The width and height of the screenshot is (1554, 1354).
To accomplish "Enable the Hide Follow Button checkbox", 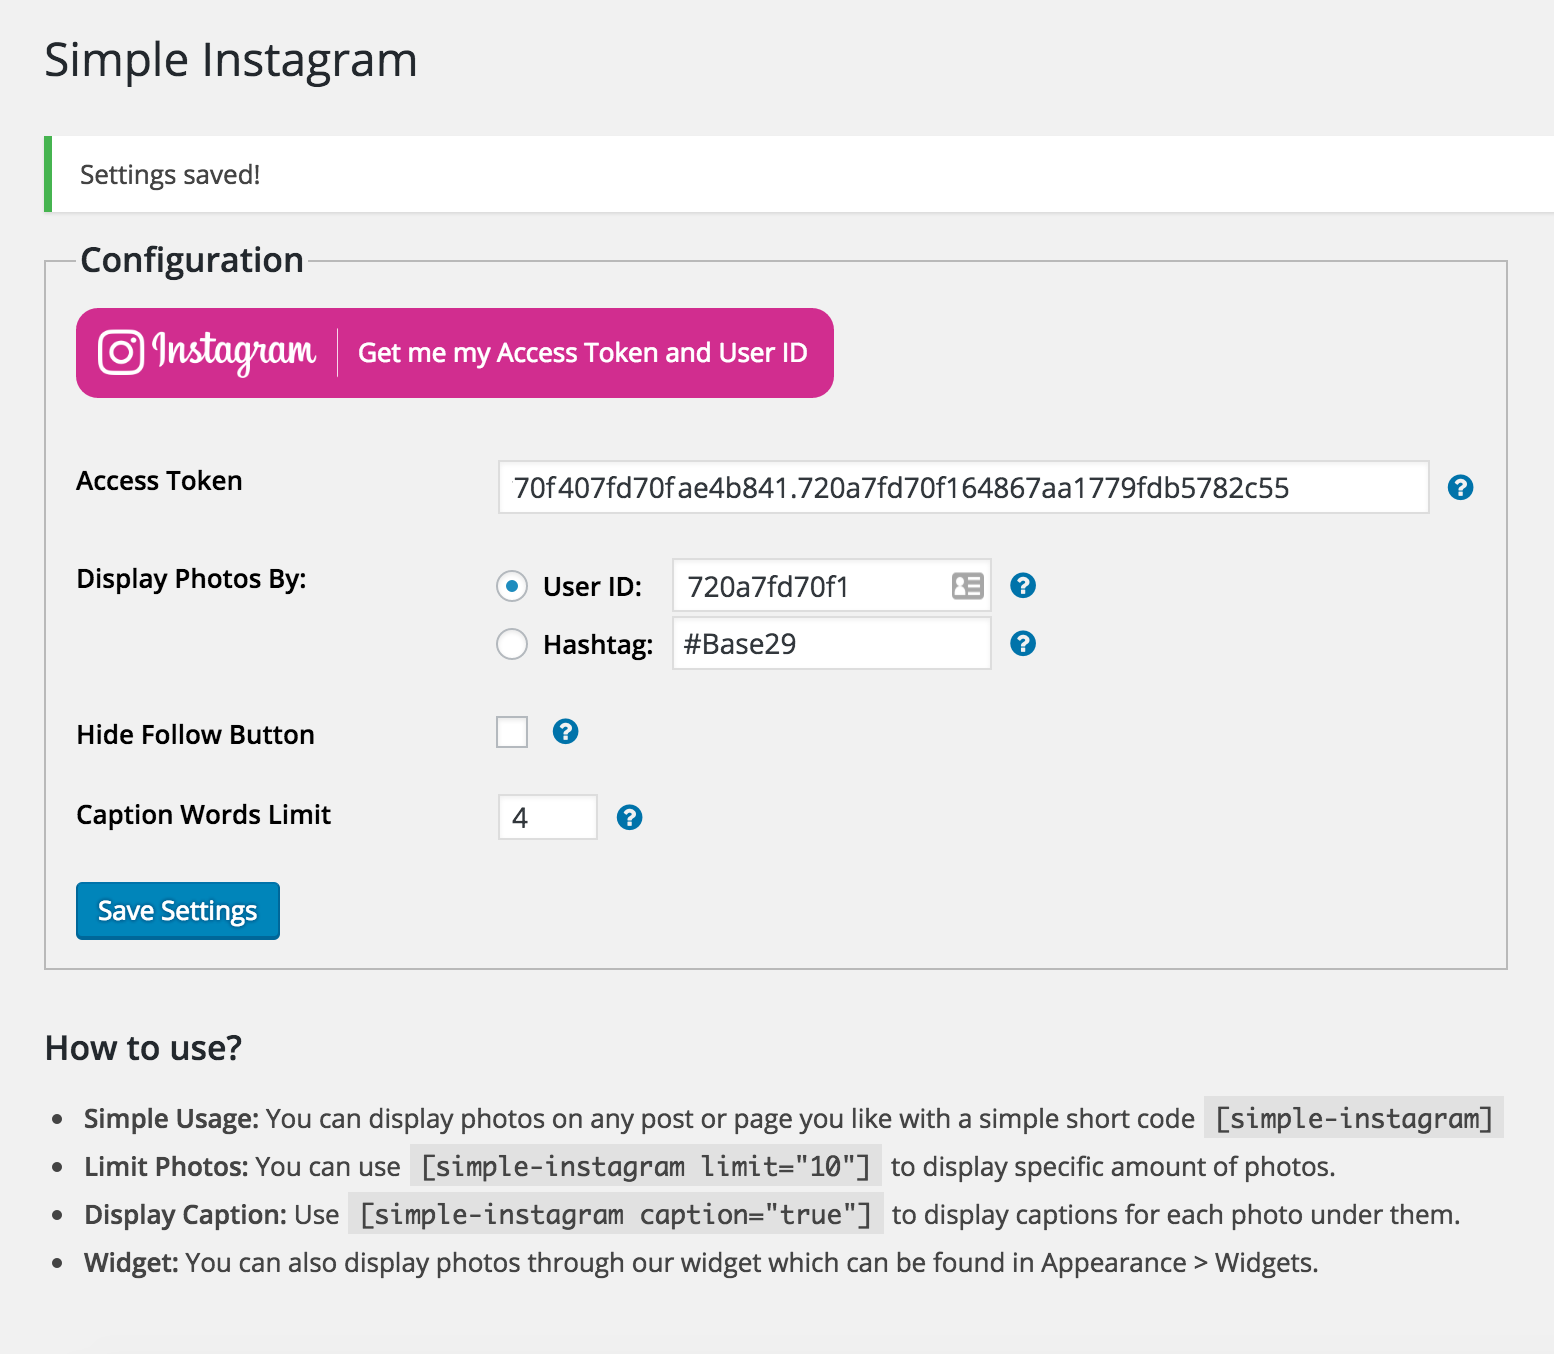I will 512,732.
